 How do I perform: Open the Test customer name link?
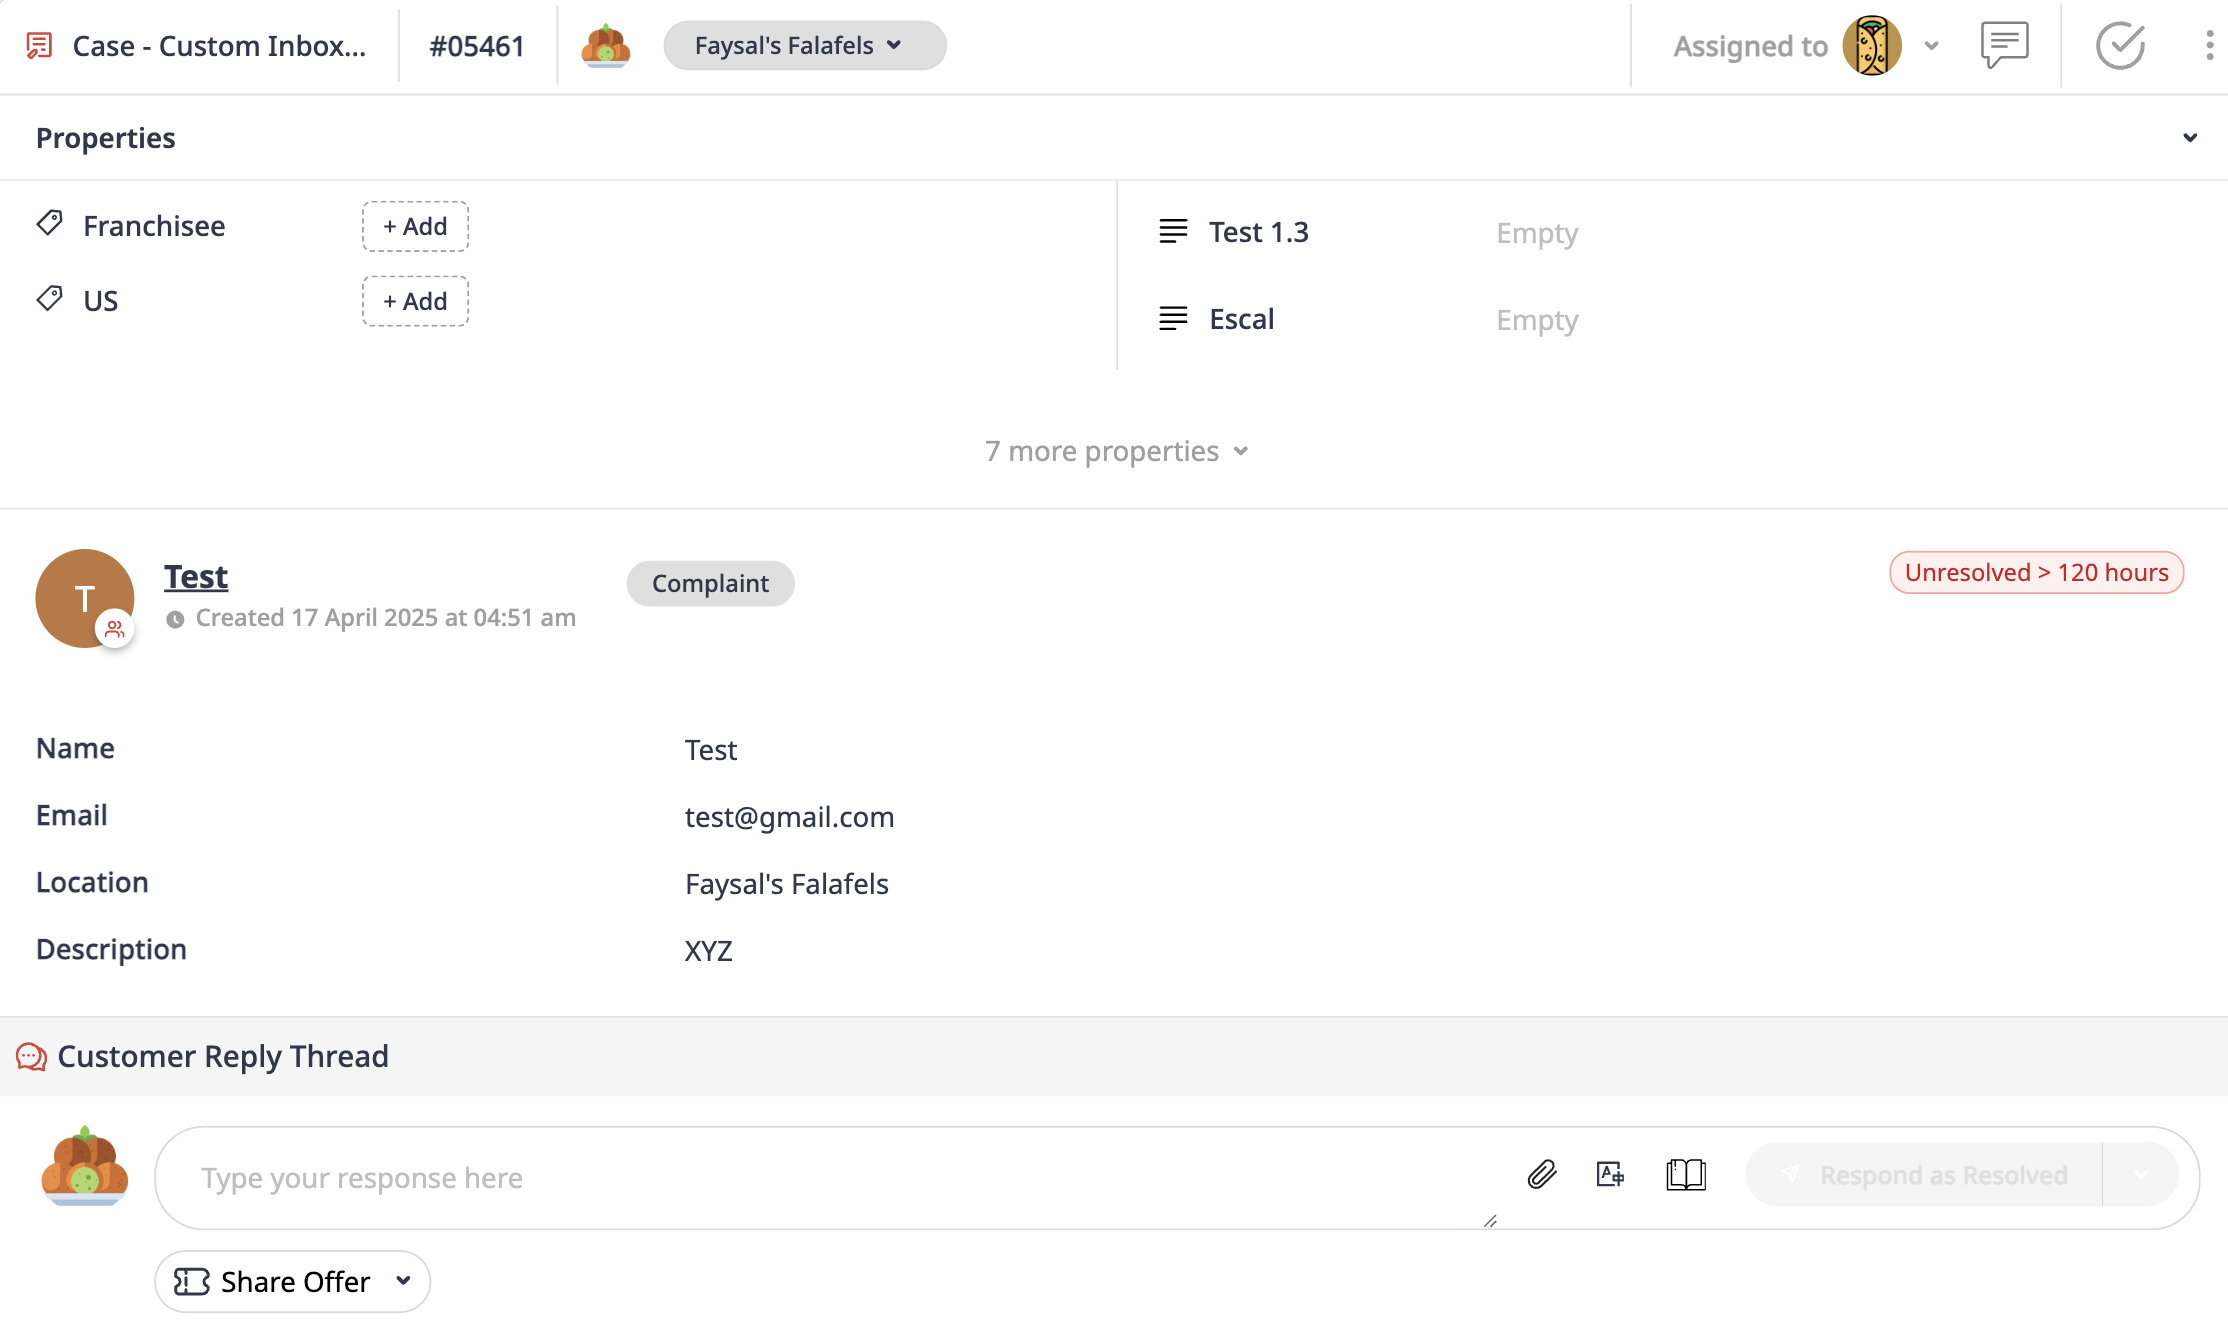(x=196, y=576)
